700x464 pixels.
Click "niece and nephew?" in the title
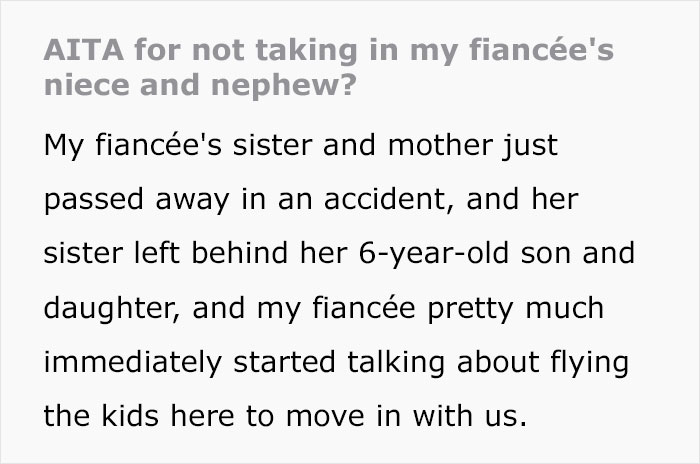tap(200, 85)
